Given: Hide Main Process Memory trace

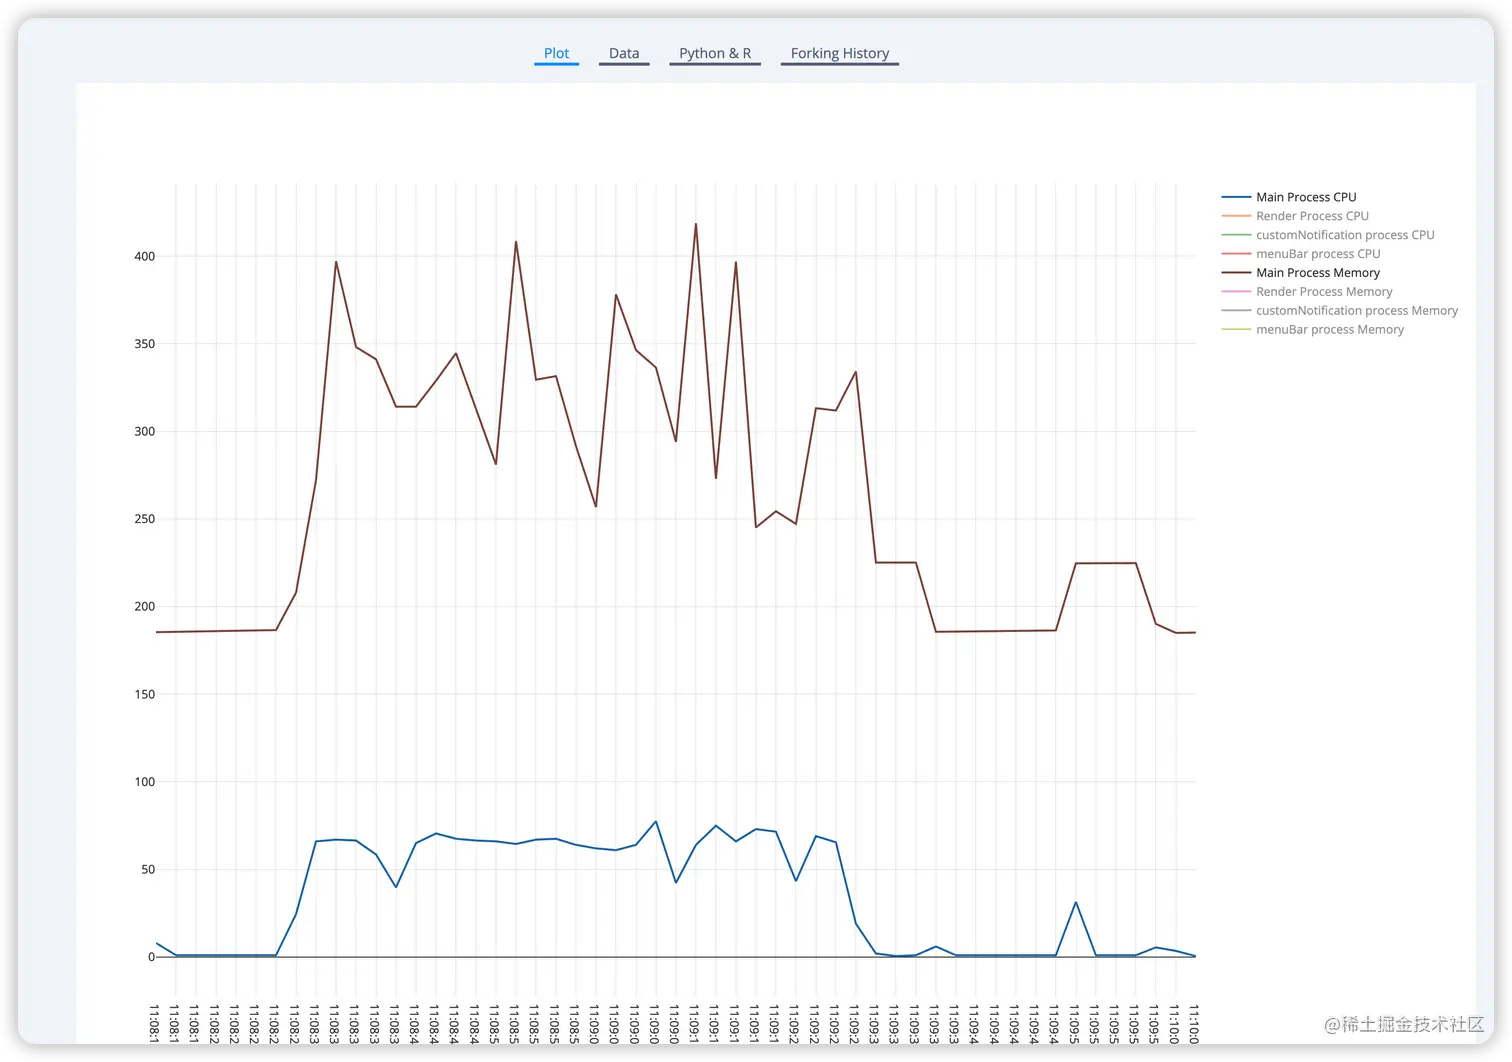Looking at the screenshot, I should click(1318, 273).
